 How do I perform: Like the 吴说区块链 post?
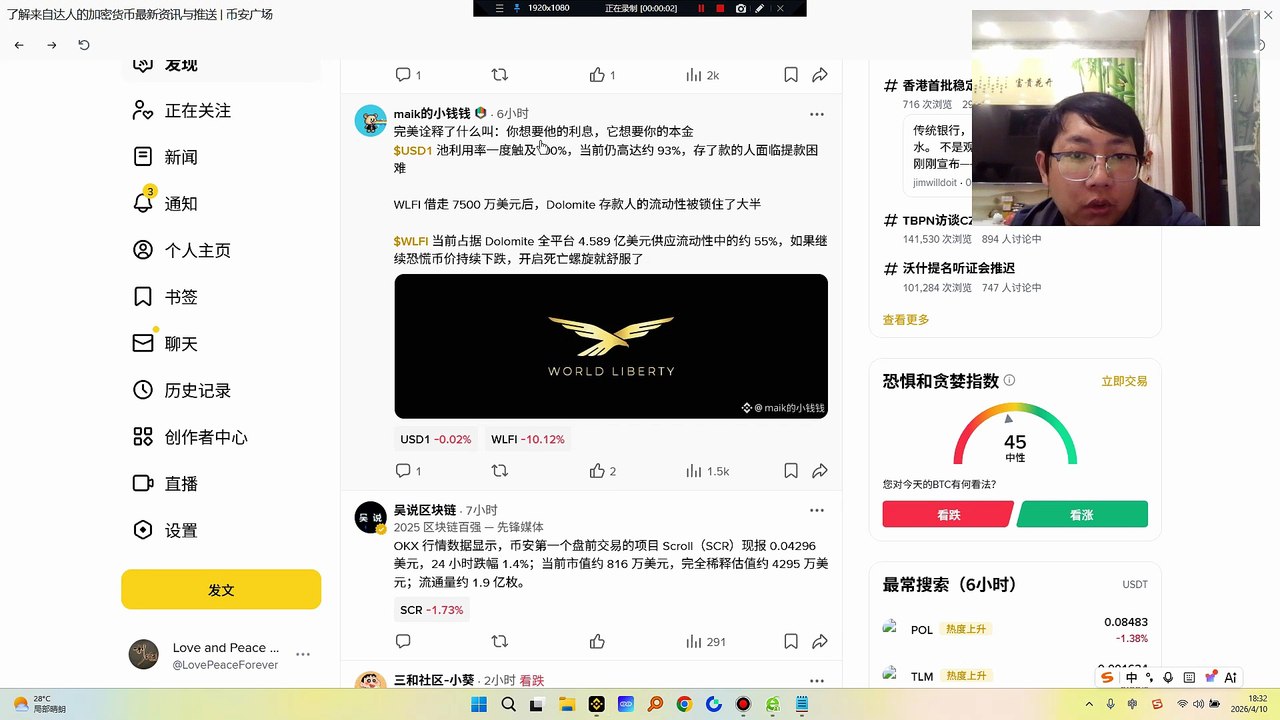(x=597, y=641)
